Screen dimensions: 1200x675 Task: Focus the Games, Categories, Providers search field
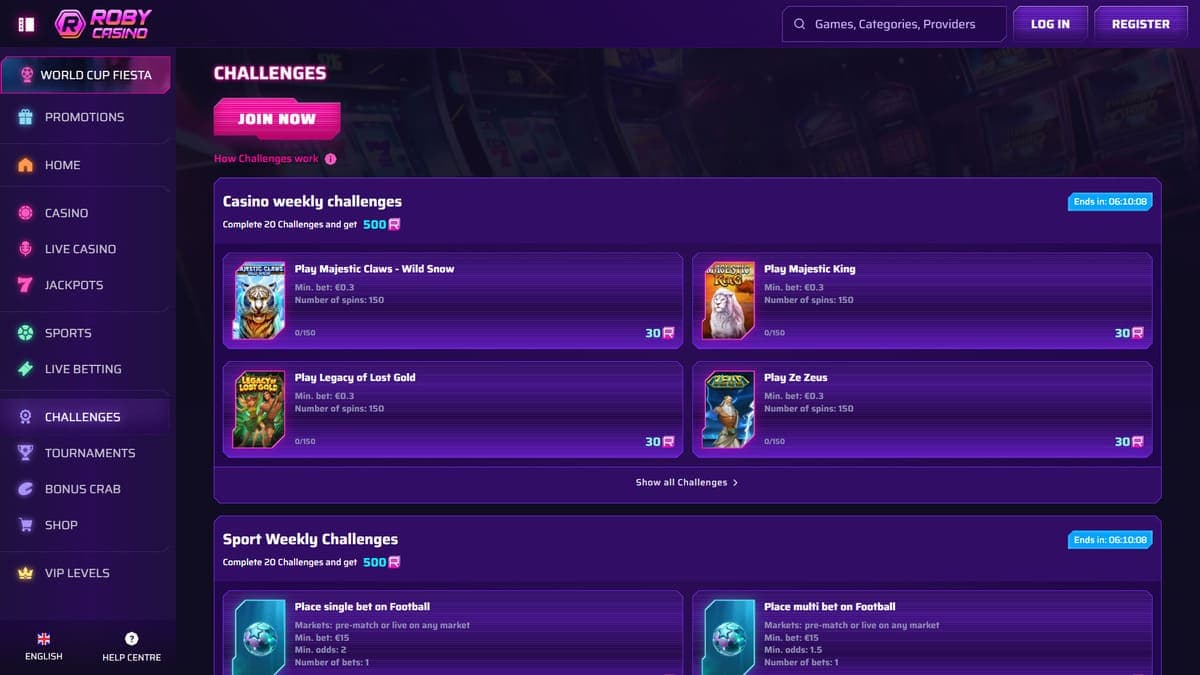(x=894, y=24)
